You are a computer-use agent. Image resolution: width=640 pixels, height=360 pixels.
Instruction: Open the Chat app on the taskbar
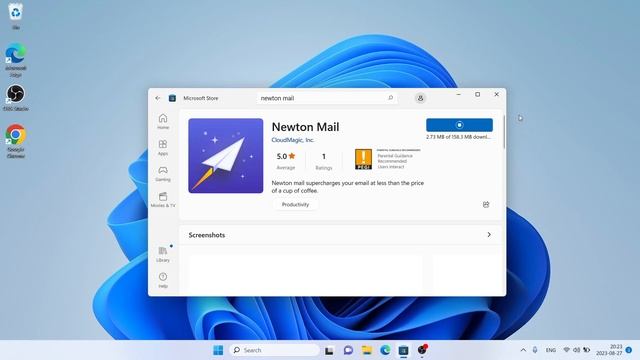click(x=348, y=350)
